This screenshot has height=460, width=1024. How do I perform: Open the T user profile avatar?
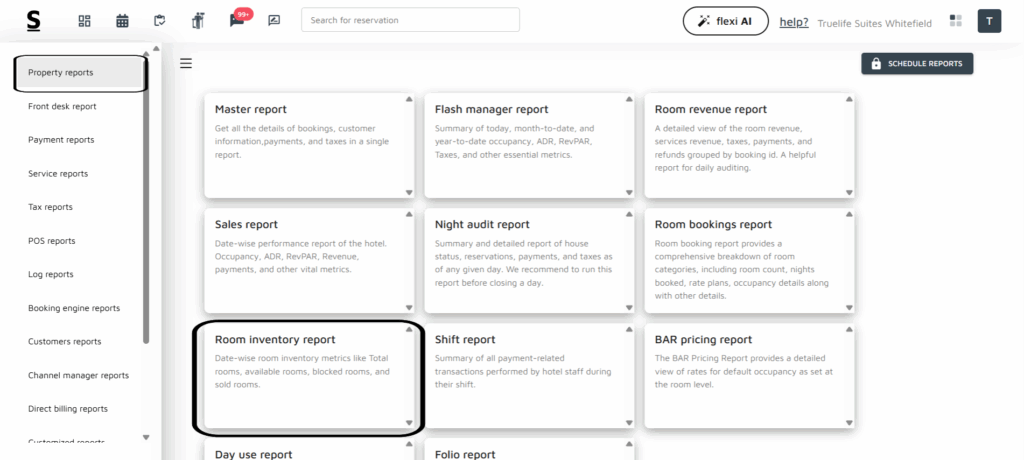tap(989, 21)
